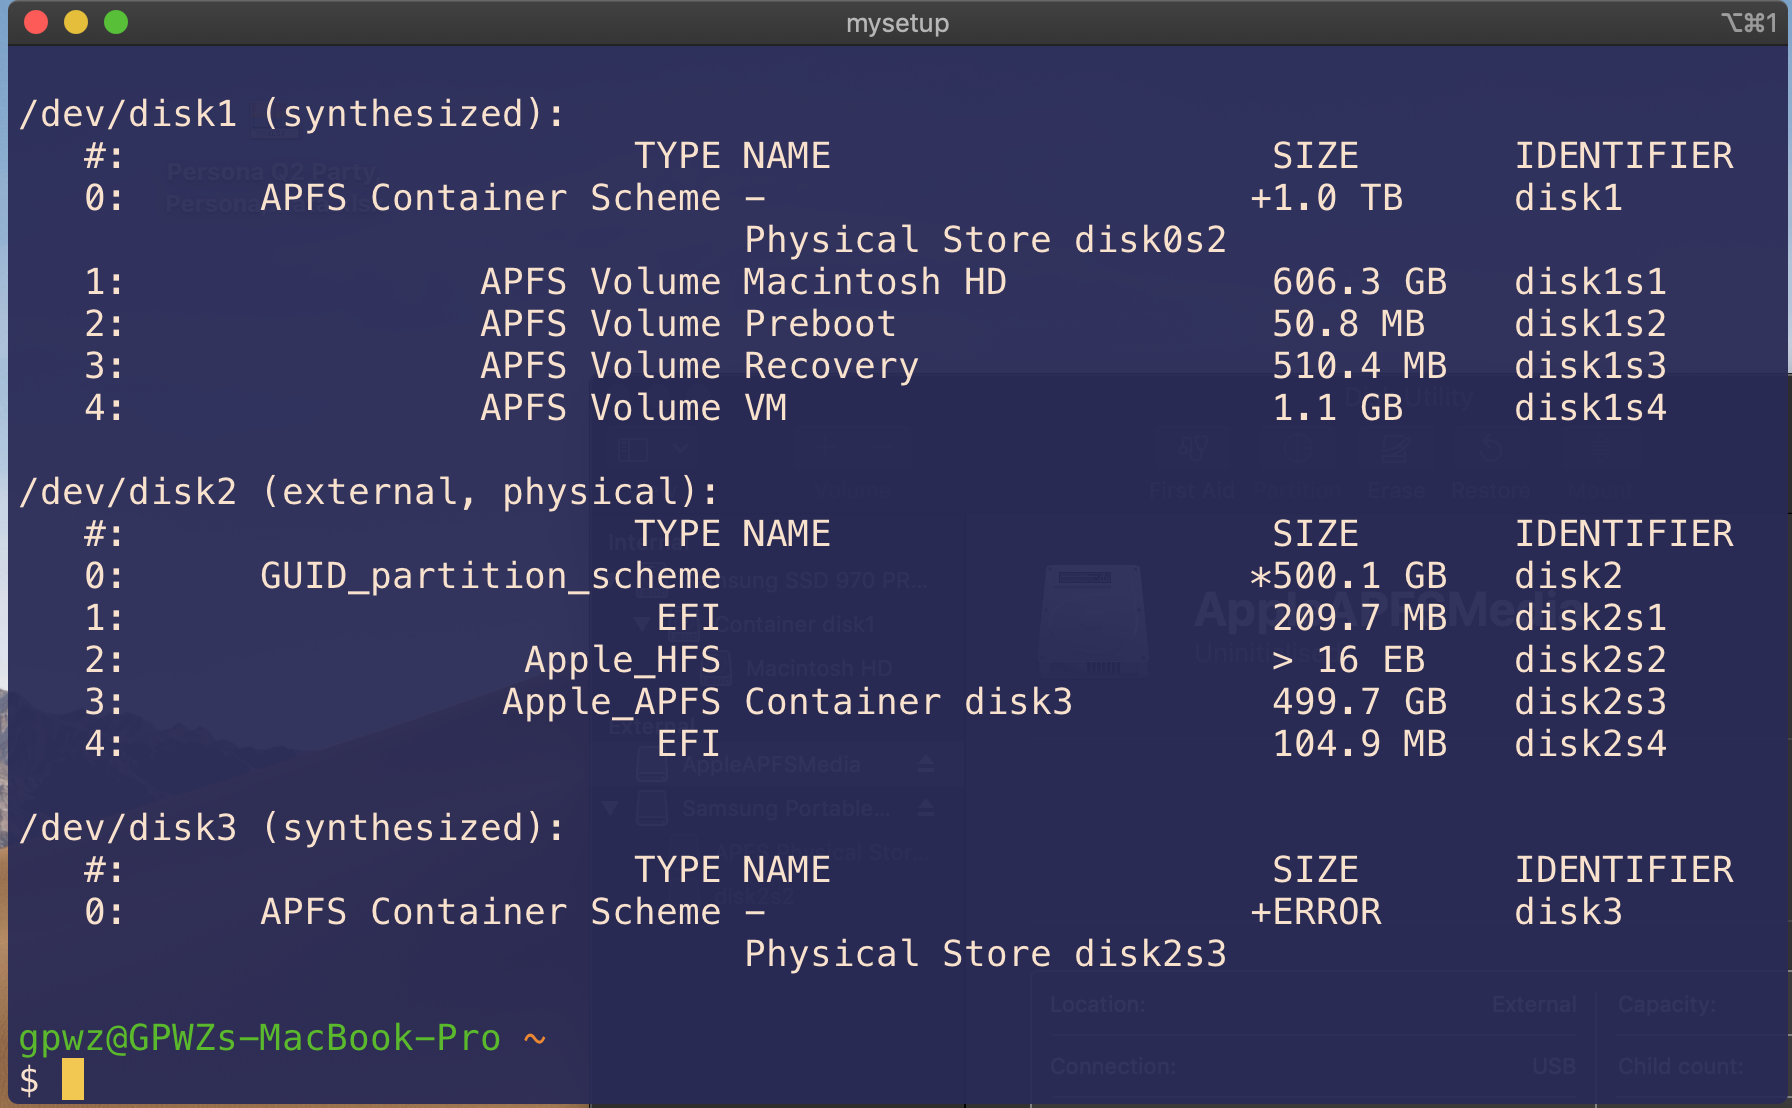
Task: Click the 'Preboot' volume name
Action: point(820,324)
